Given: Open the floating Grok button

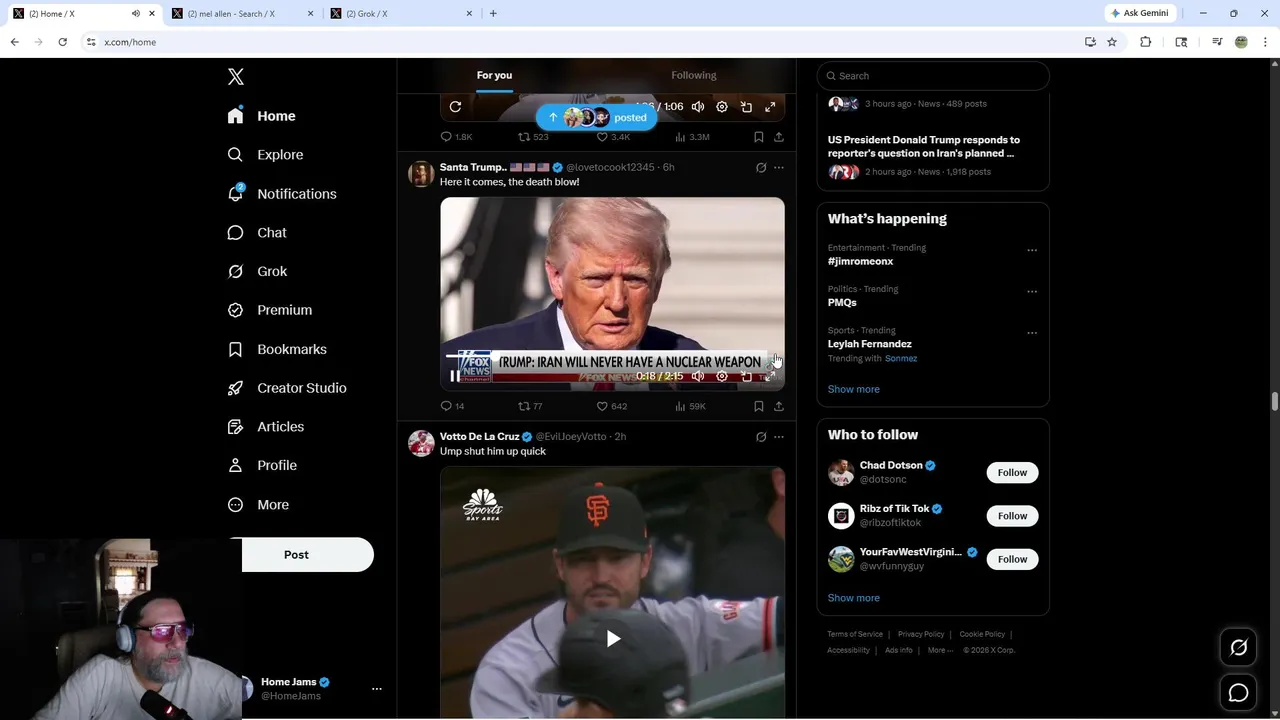Looking at the screenshot, I should pos(1238,648).
